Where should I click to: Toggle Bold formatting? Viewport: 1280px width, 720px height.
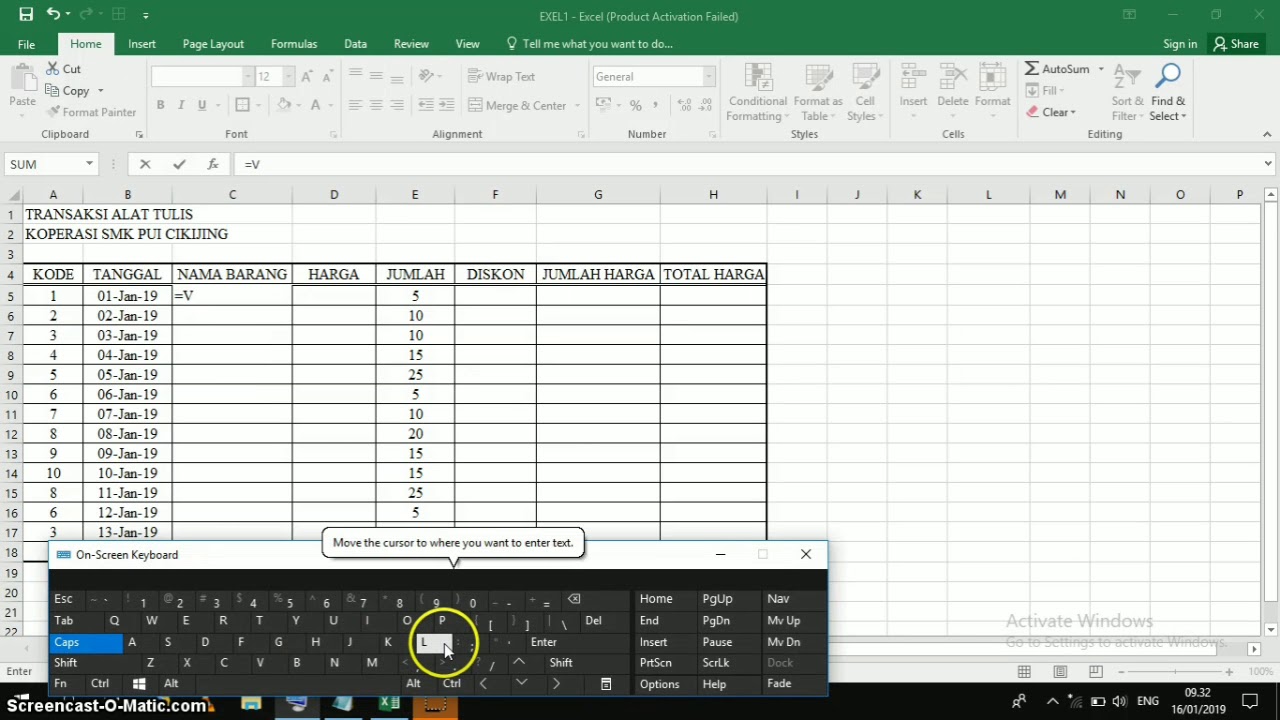point(160,105)
